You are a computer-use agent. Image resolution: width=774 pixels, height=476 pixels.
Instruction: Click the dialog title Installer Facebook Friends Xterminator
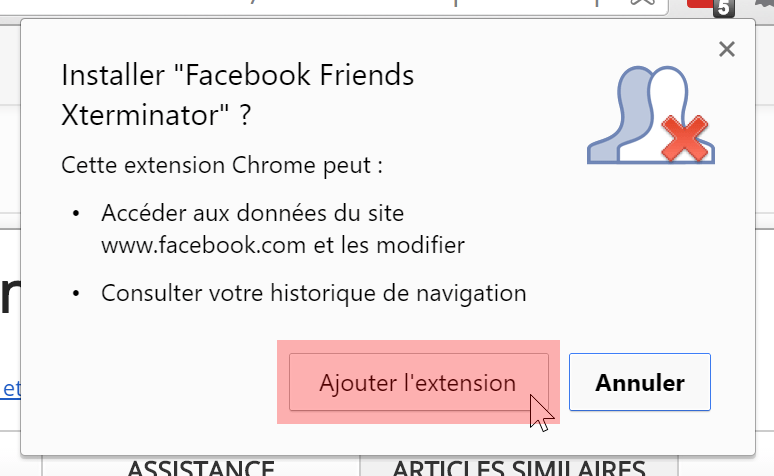(237, 95)
